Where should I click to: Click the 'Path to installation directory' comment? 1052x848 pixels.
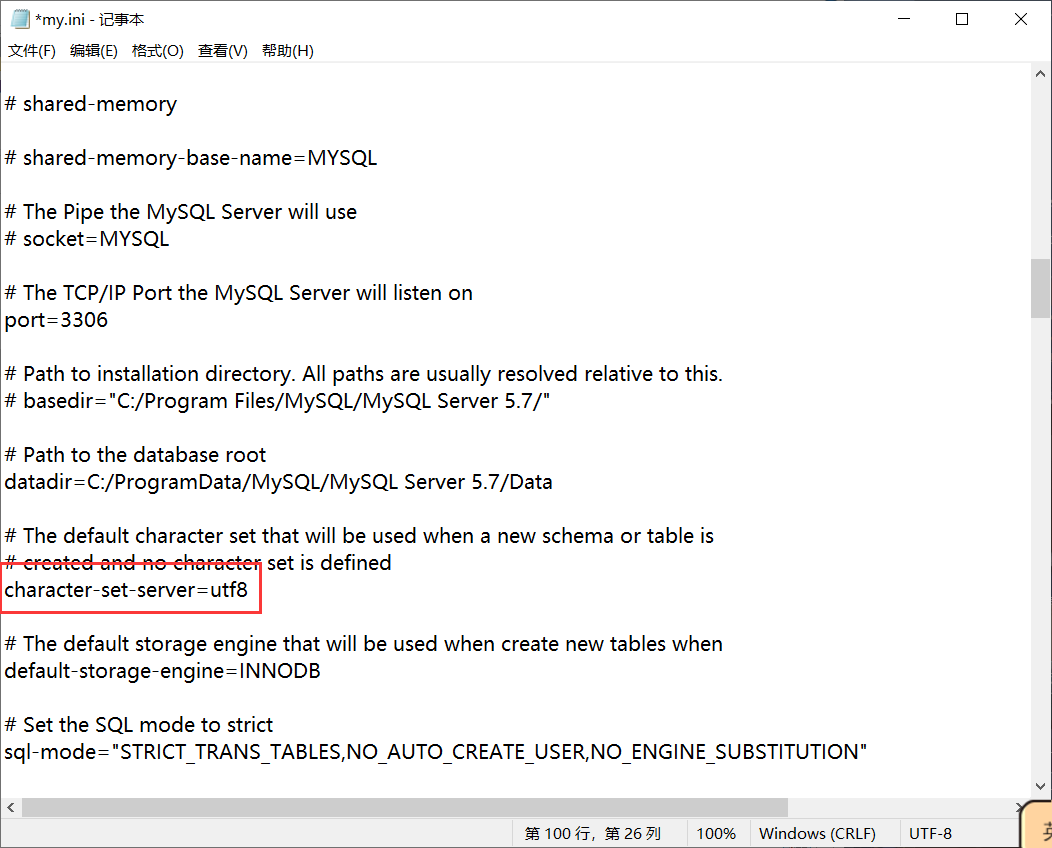(364, 374)
